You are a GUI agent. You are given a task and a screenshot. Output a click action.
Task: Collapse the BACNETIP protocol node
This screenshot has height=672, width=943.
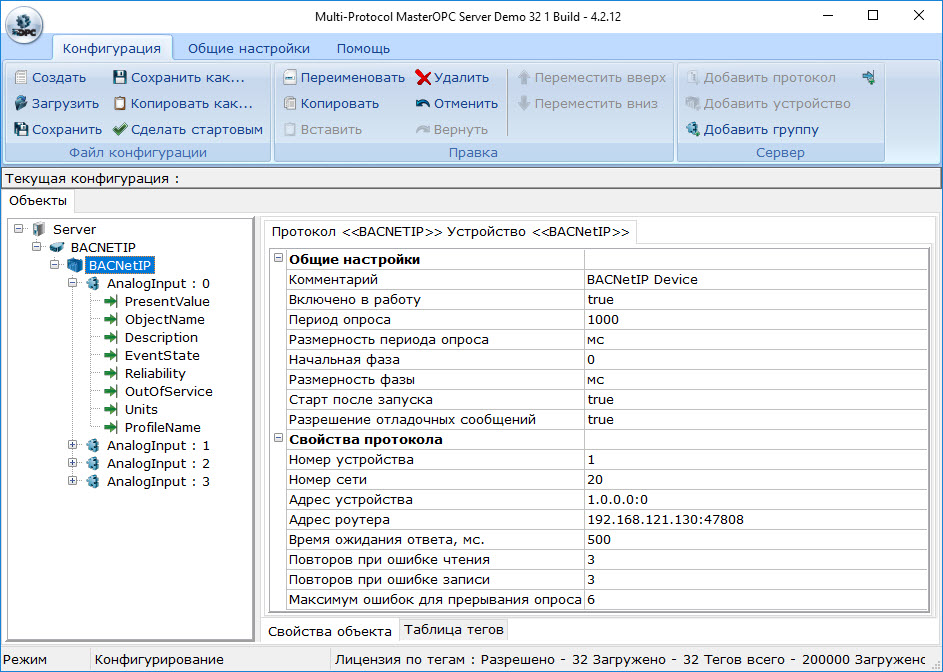(x=37, y=246)
